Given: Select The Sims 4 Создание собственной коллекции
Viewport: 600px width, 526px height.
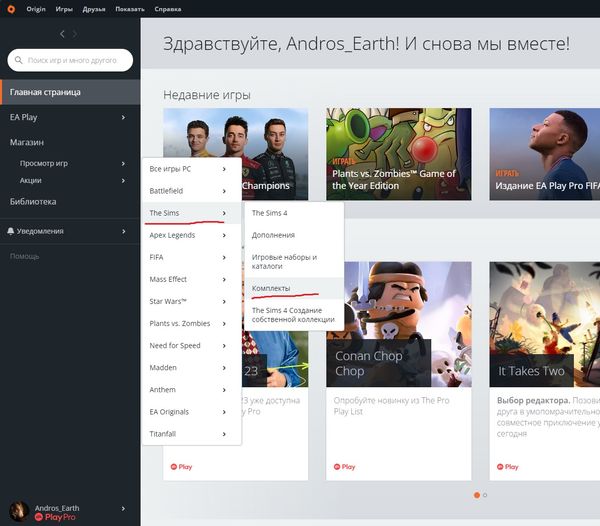Looking at the screenshot, I should point(294,315).
